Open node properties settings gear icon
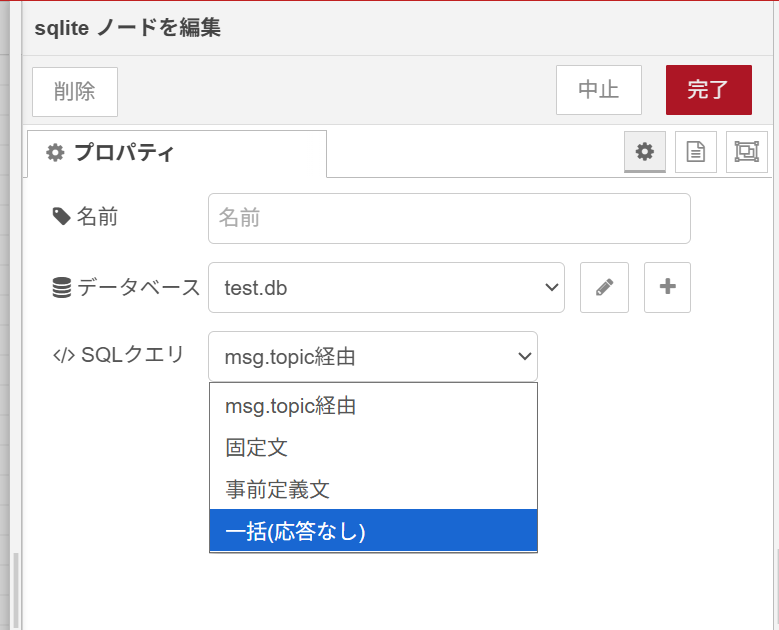This screenshot has height=630, width=779. pos(645,152)
